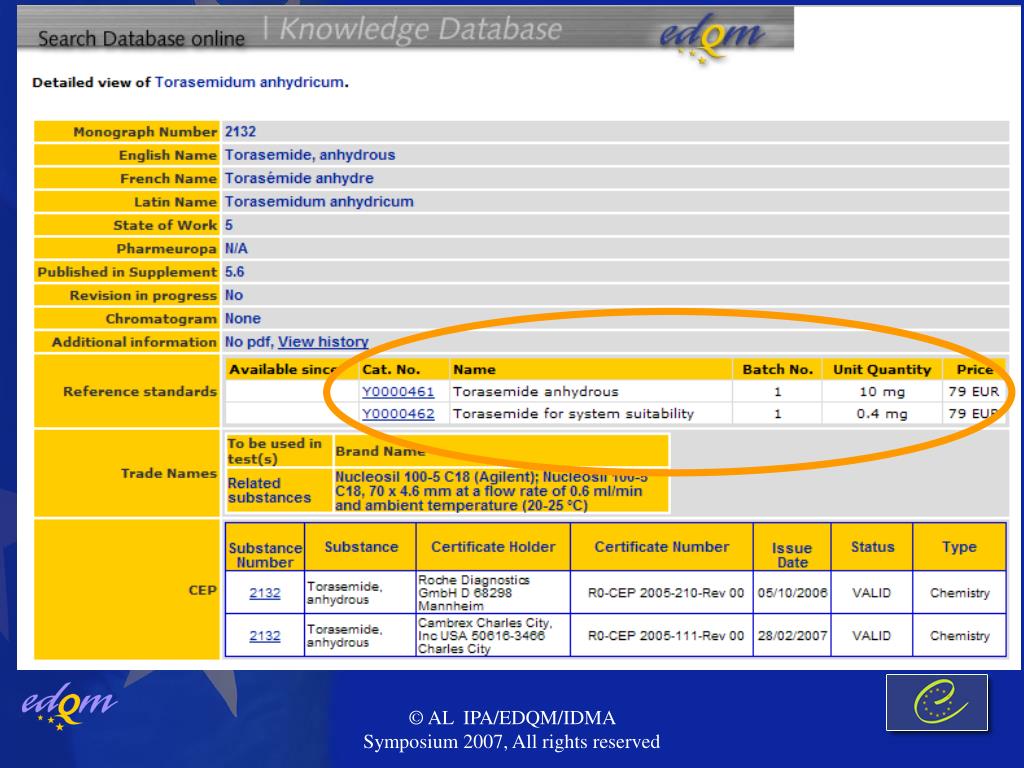The image size is (1024, 768).
Task: Select State of Work value 5
Action: tap(229, 225)
